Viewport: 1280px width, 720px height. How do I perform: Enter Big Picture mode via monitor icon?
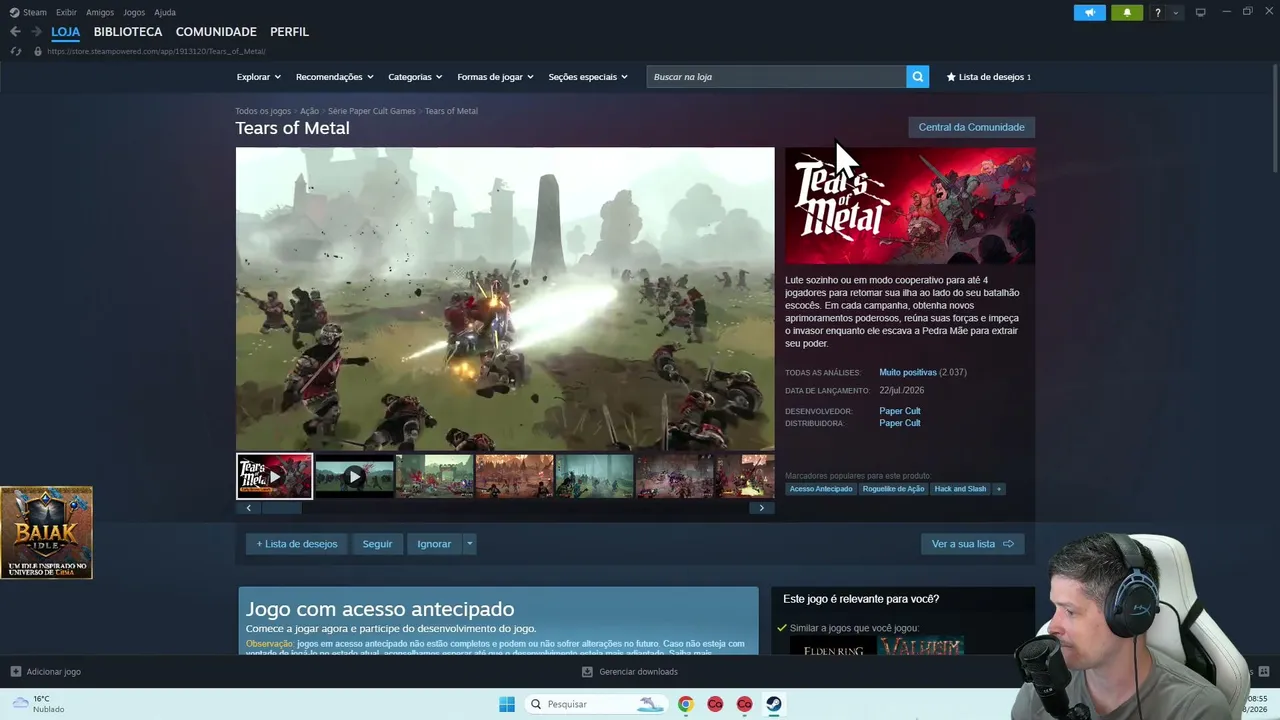click(1200, 12)
